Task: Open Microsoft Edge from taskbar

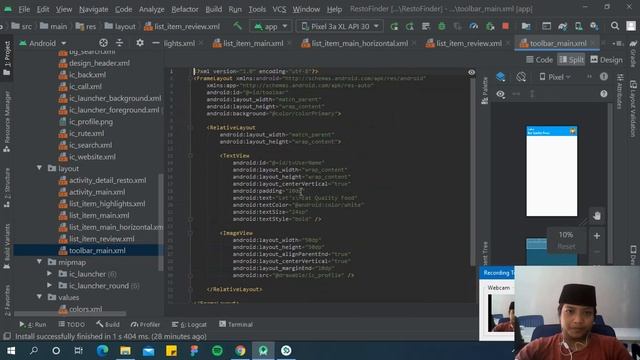Action: tap(102, 351)
